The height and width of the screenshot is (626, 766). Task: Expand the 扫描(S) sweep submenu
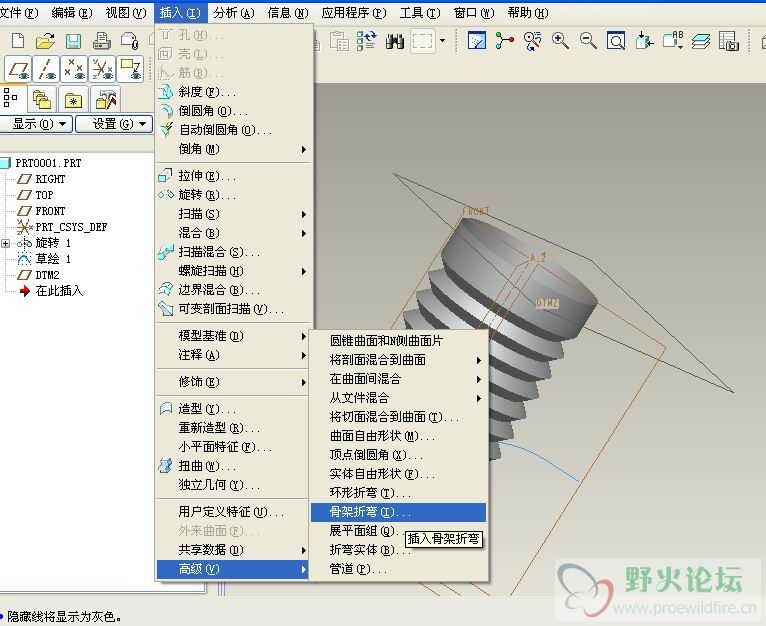(x=234, y=214)
